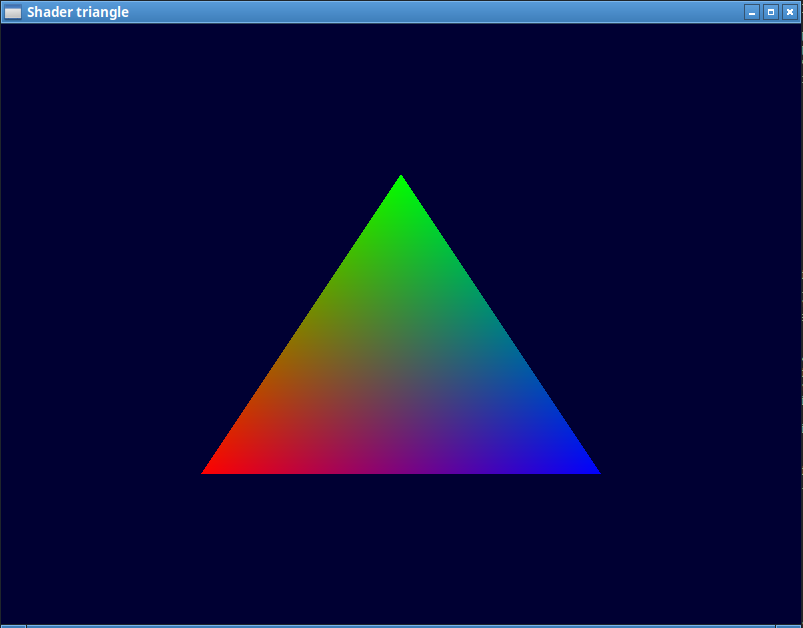The width and height of the screenshot is (803, 628).
Task: Close the Shader triangle window
Action: (790, 12)
